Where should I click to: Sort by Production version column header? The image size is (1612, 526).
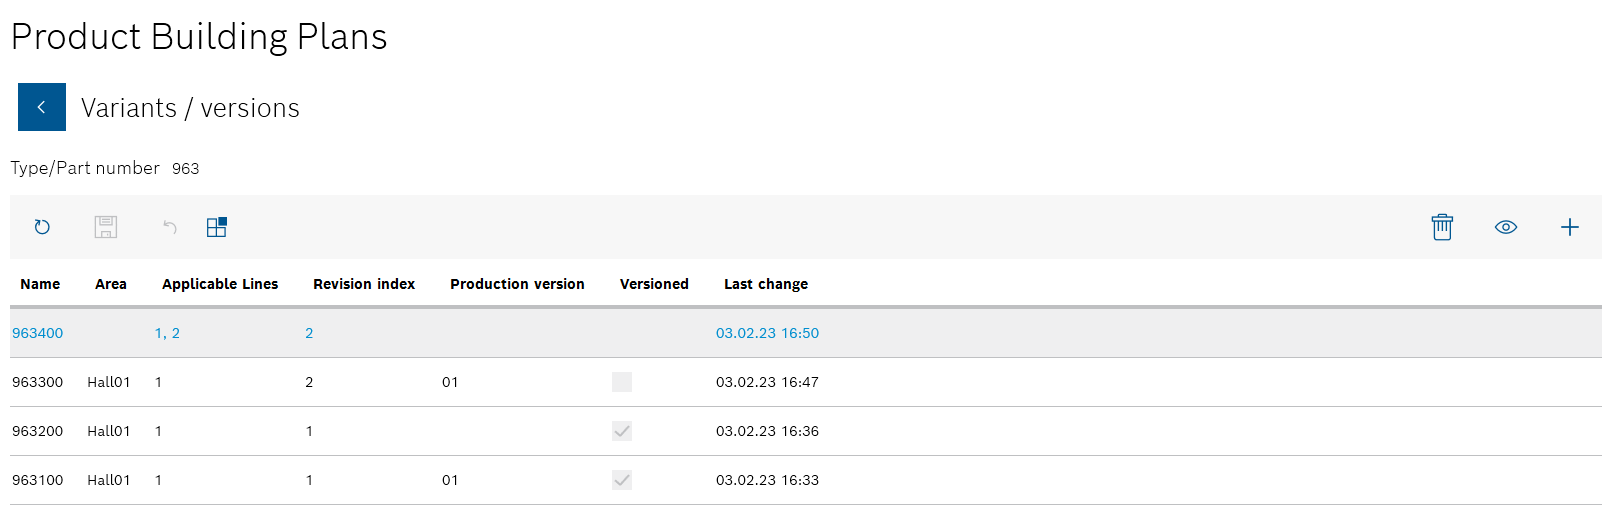point(517,284)
